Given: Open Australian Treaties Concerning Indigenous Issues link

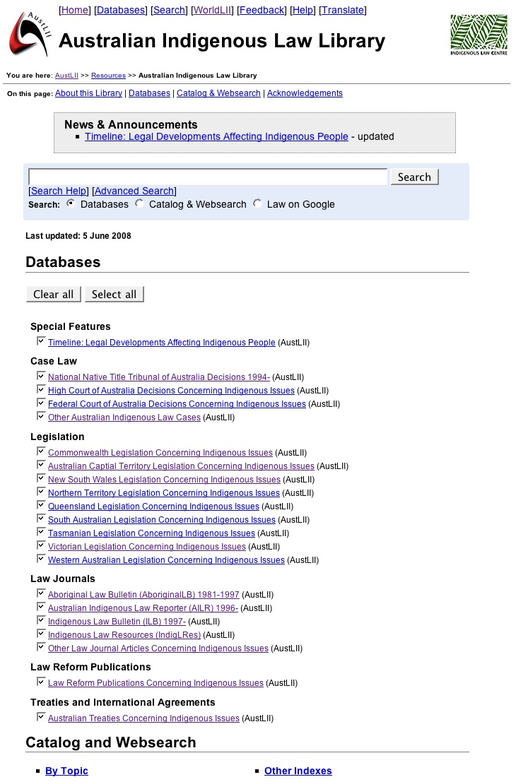Looking at the screenshot, I should [x=144, y=719].
